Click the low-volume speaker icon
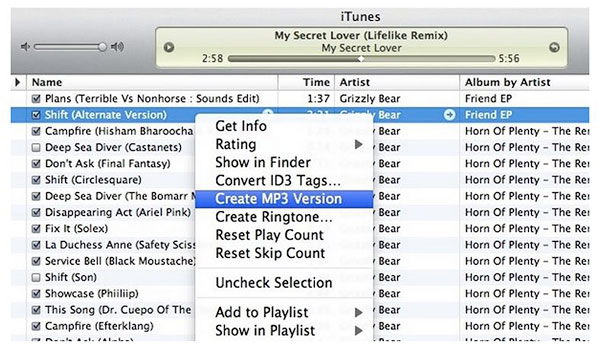Screen dimensions: 600x364 pyautogui.click(x=25, y=47)
